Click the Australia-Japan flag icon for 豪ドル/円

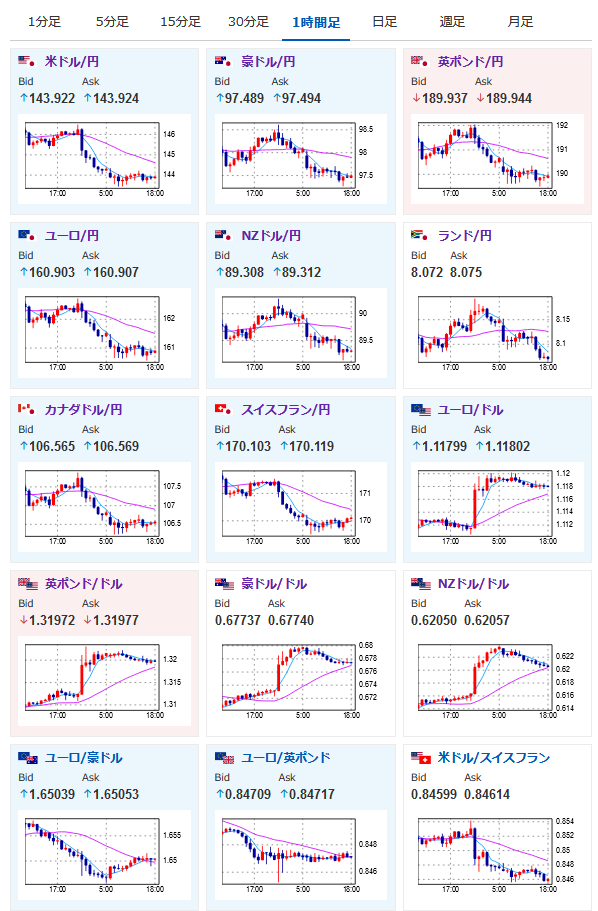coord(223,61)
